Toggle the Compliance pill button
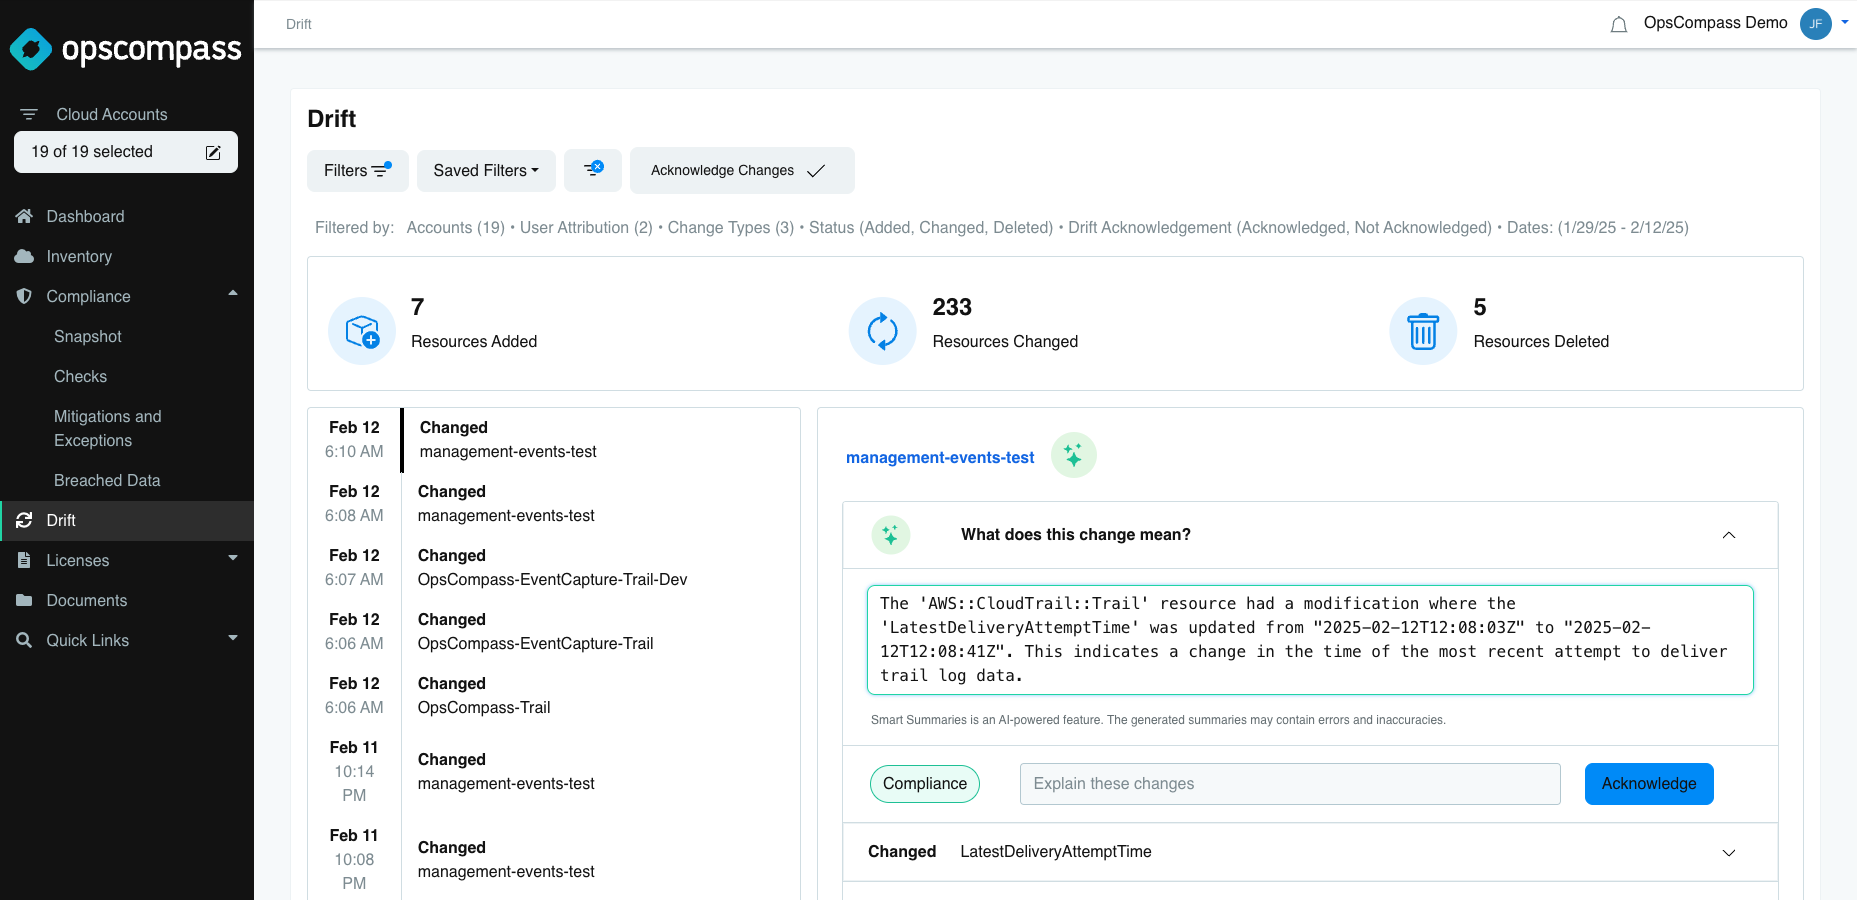Image resolution: width=1857 pixels, height=900 pixels. 924,784
